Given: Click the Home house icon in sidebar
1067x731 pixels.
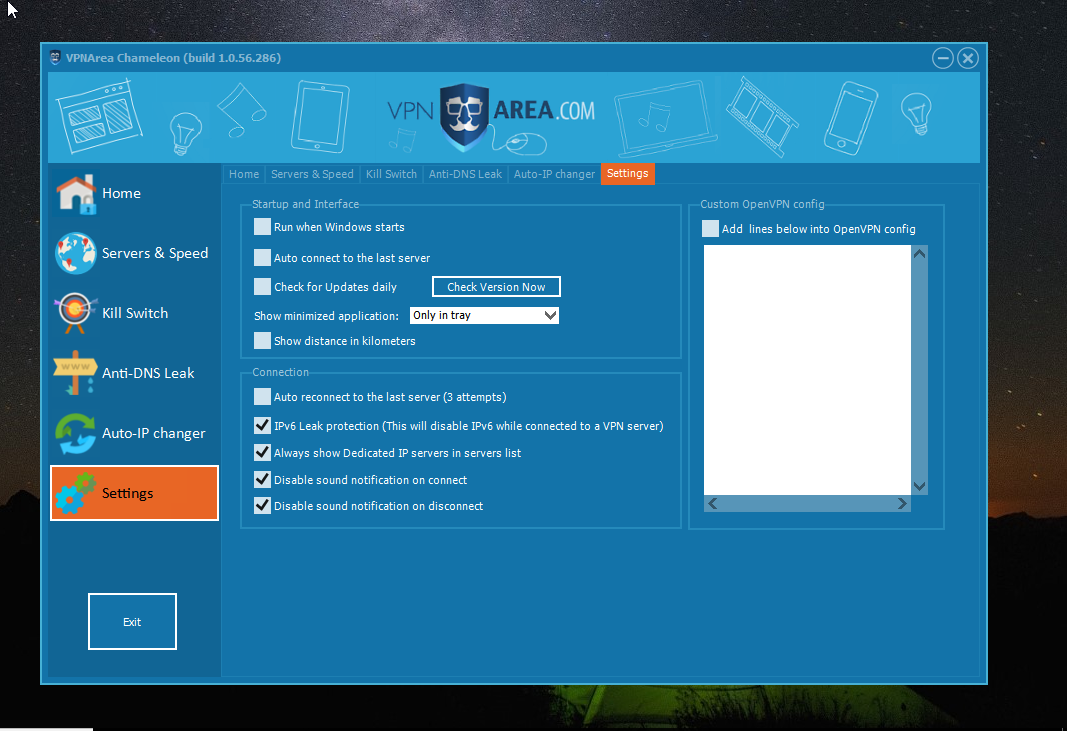Looking at the screenshot, I should pos(76,194).
